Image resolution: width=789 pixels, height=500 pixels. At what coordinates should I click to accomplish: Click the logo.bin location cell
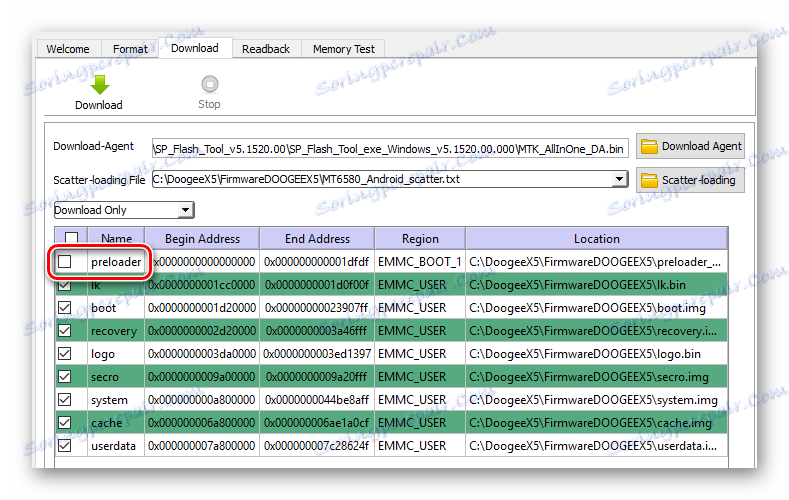pyautogui.click(x=597, y=354)
